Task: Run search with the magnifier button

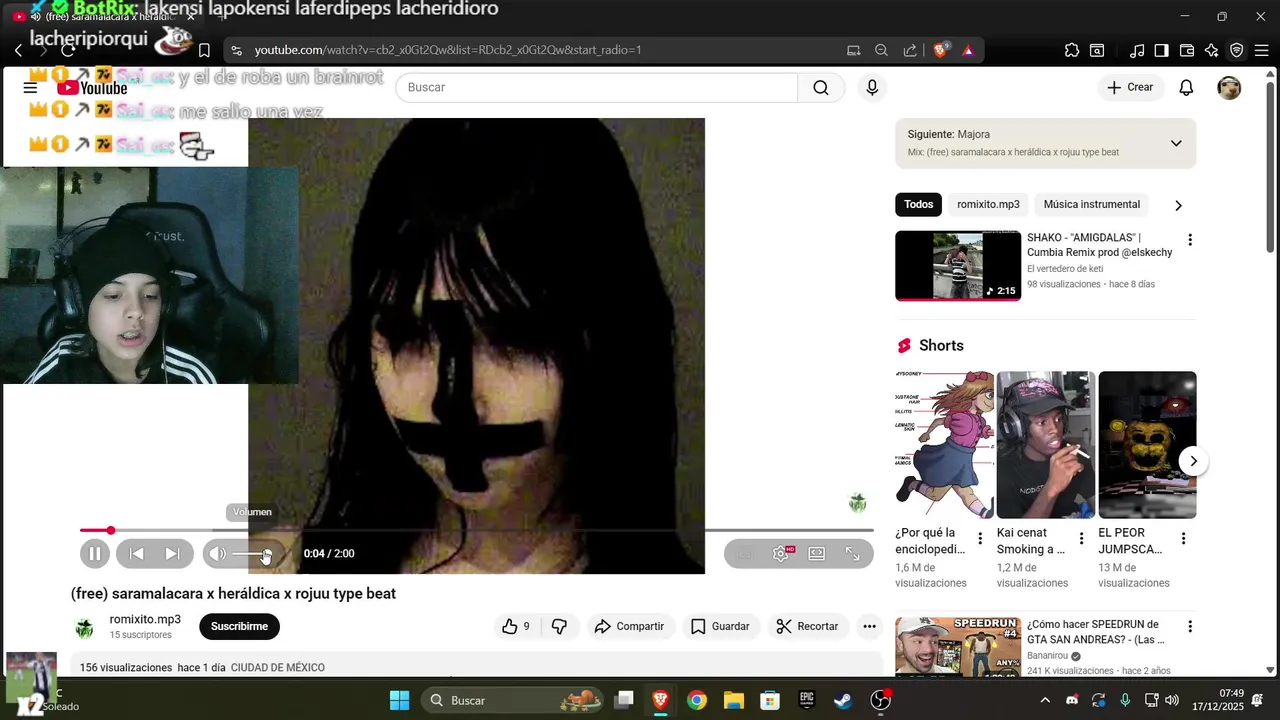Action: (821, 87)
